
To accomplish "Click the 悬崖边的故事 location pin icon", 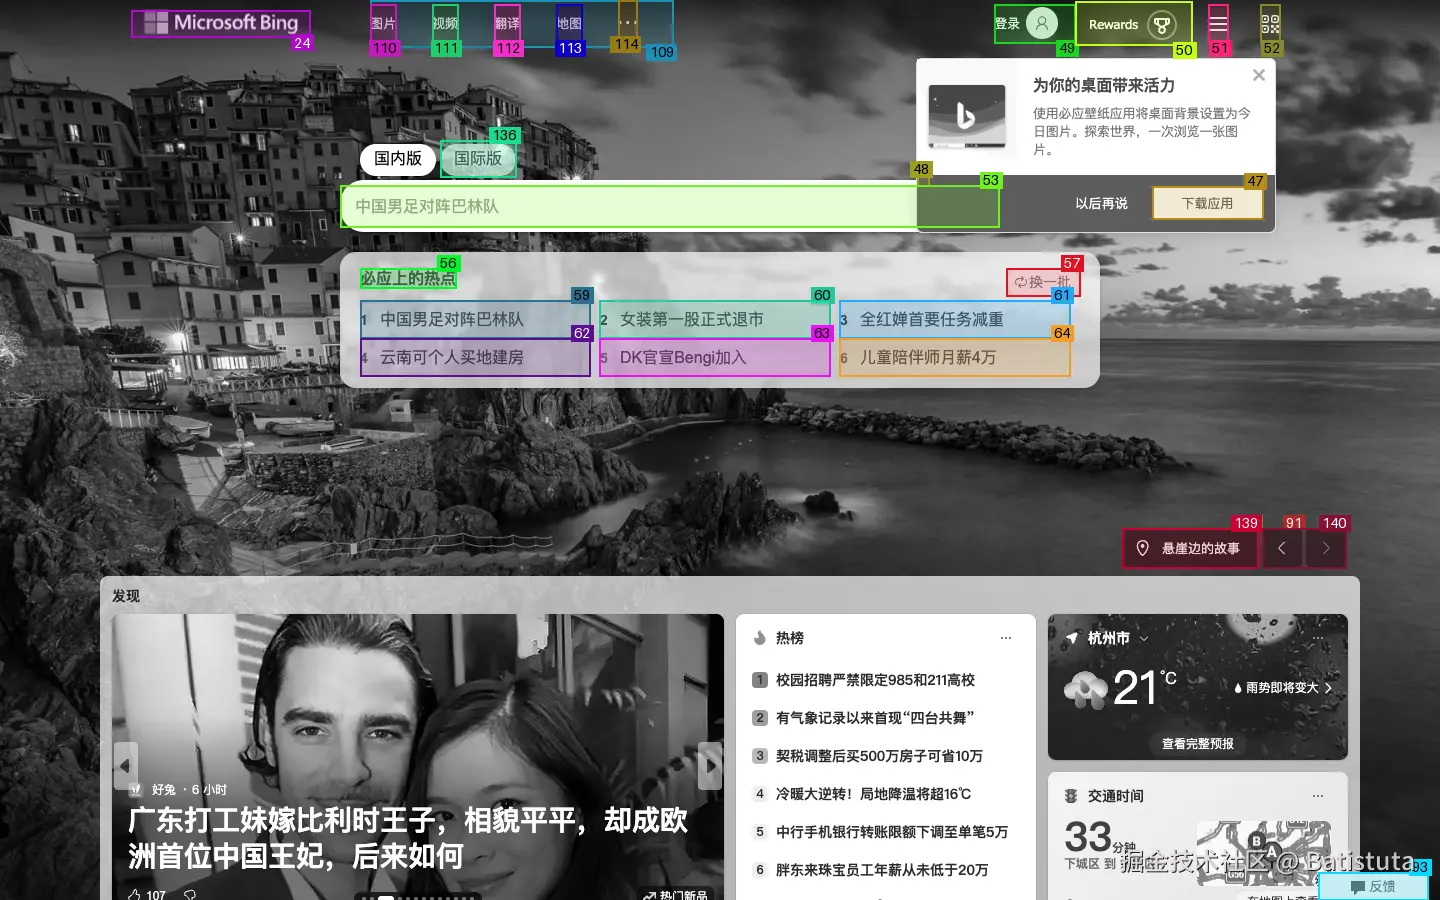I will click(1143, 548).
